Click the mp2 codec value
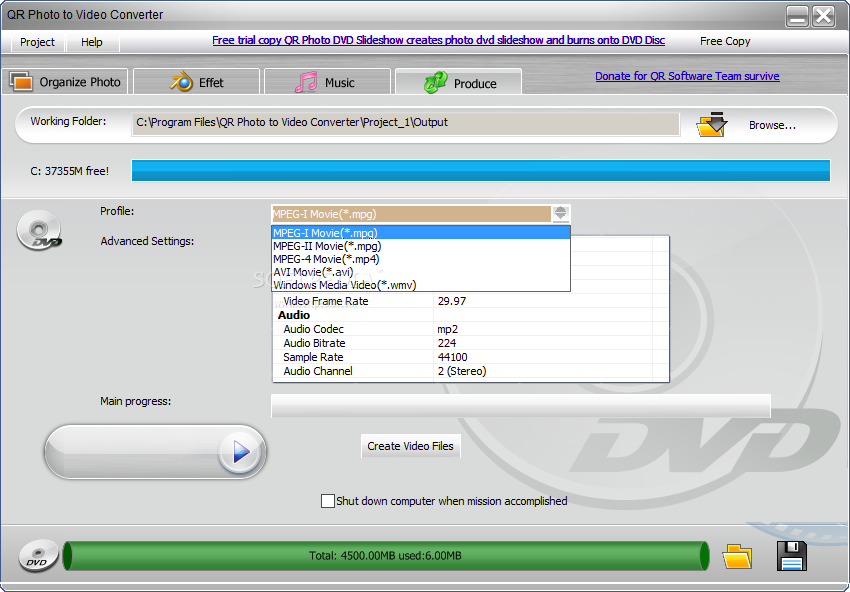 click(x=447, y=329)
